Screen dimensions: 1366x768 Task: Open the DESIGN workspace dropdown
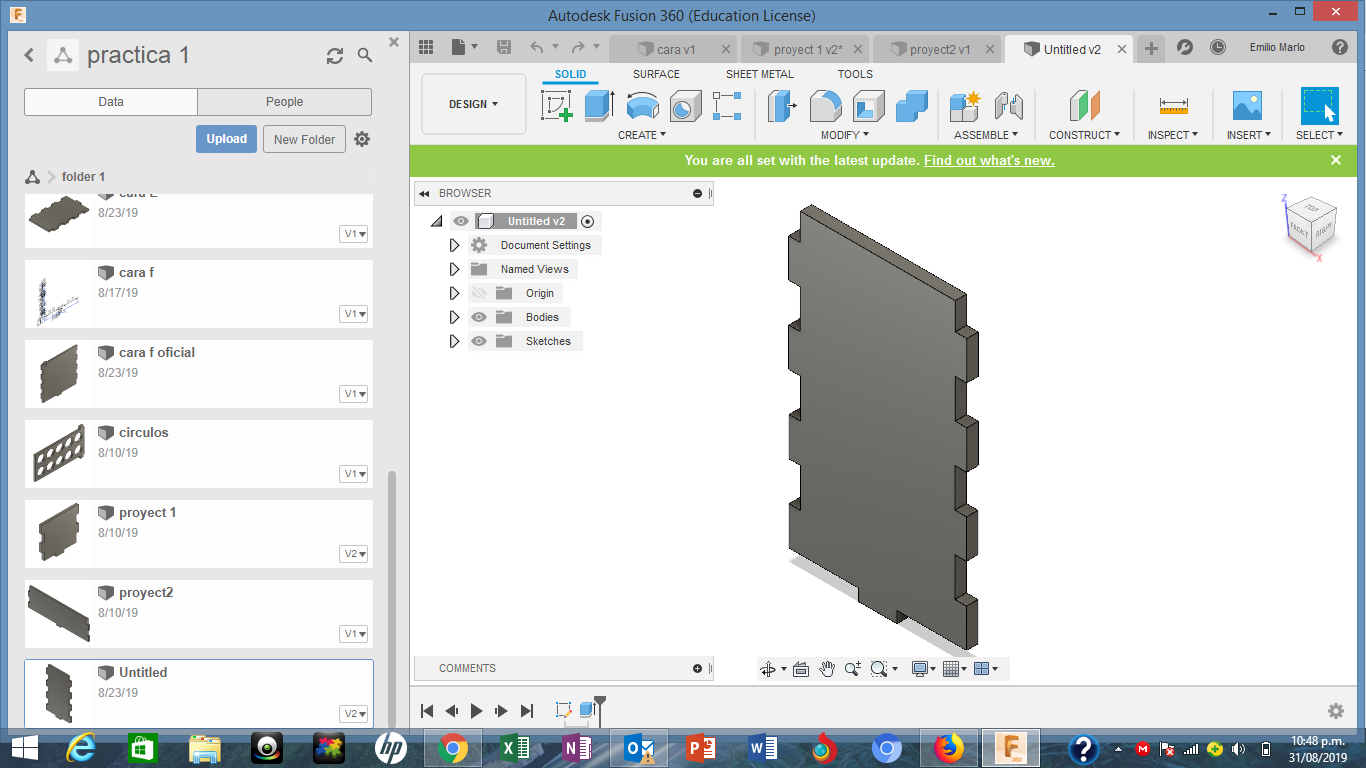(474, 104)
